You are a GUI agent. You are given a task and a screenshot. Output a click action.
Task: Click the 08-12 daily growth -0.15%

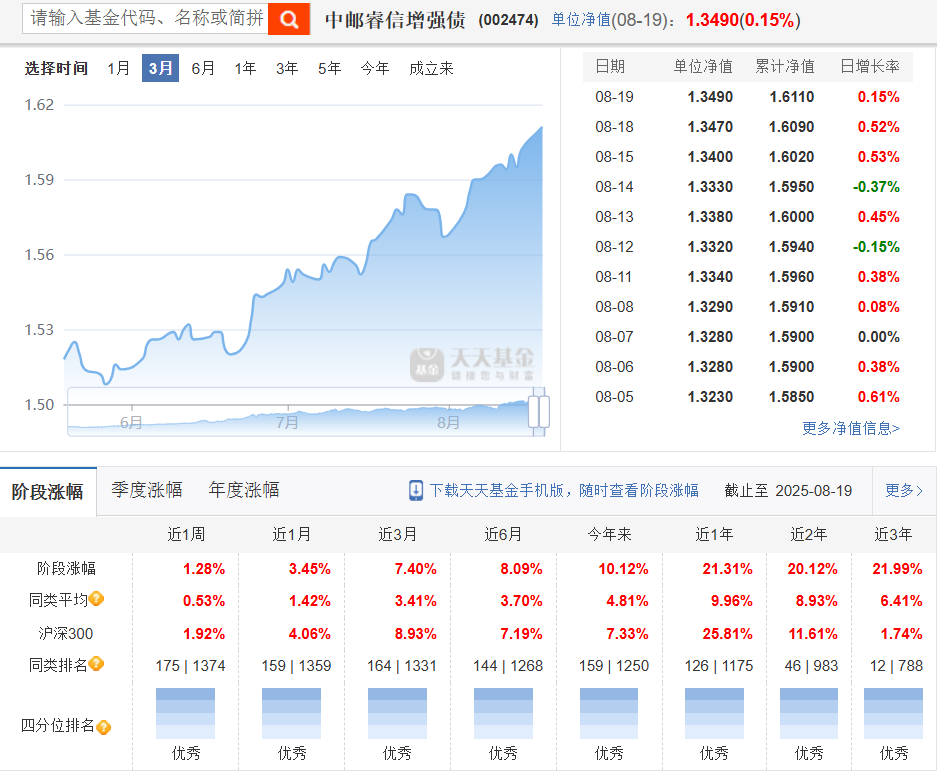click(x=876, y=247)
